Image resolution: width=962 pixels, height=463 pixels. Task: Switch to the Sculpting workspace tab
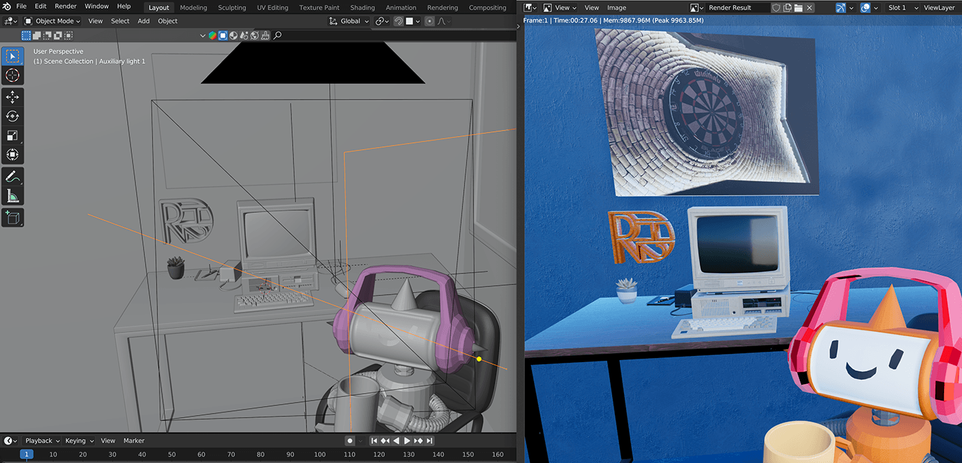[x=232, y=7]
